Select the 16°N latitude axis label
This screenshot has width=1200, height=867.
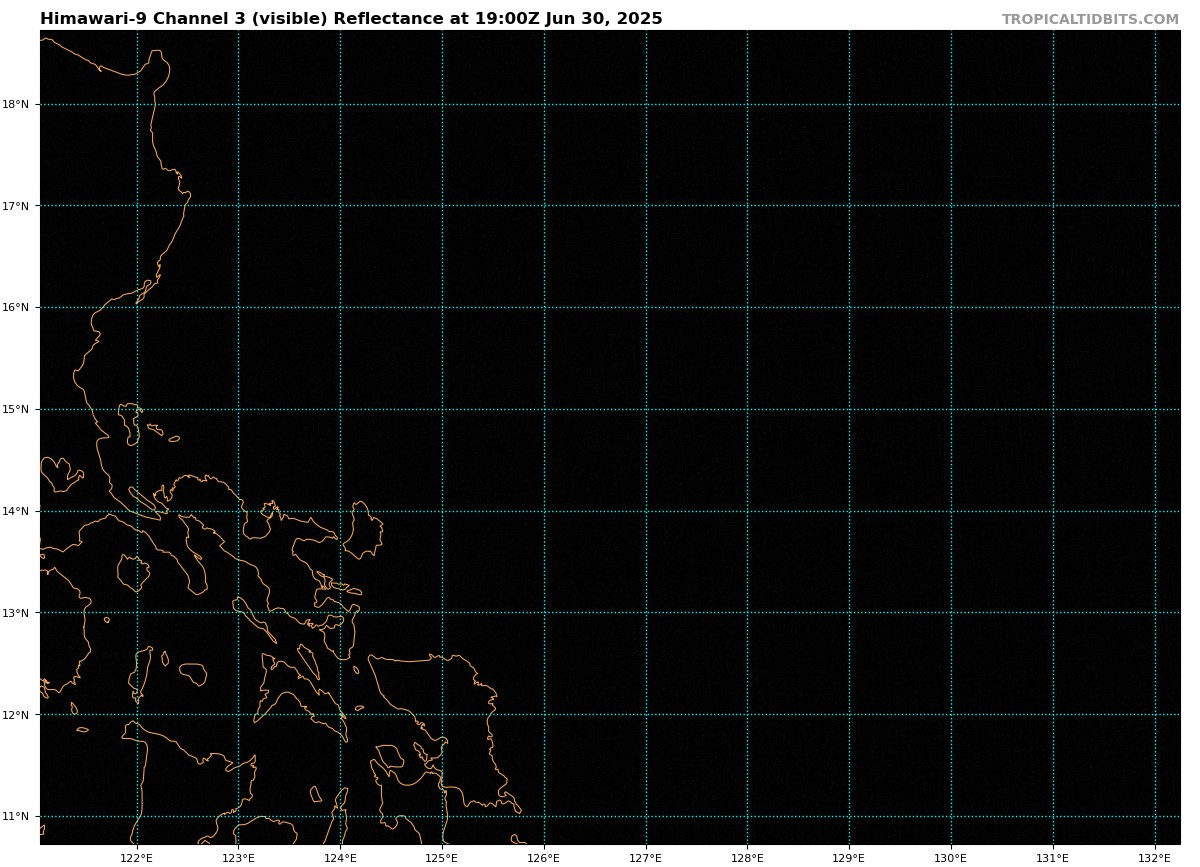pyautogui.click(x=16, y=308)
